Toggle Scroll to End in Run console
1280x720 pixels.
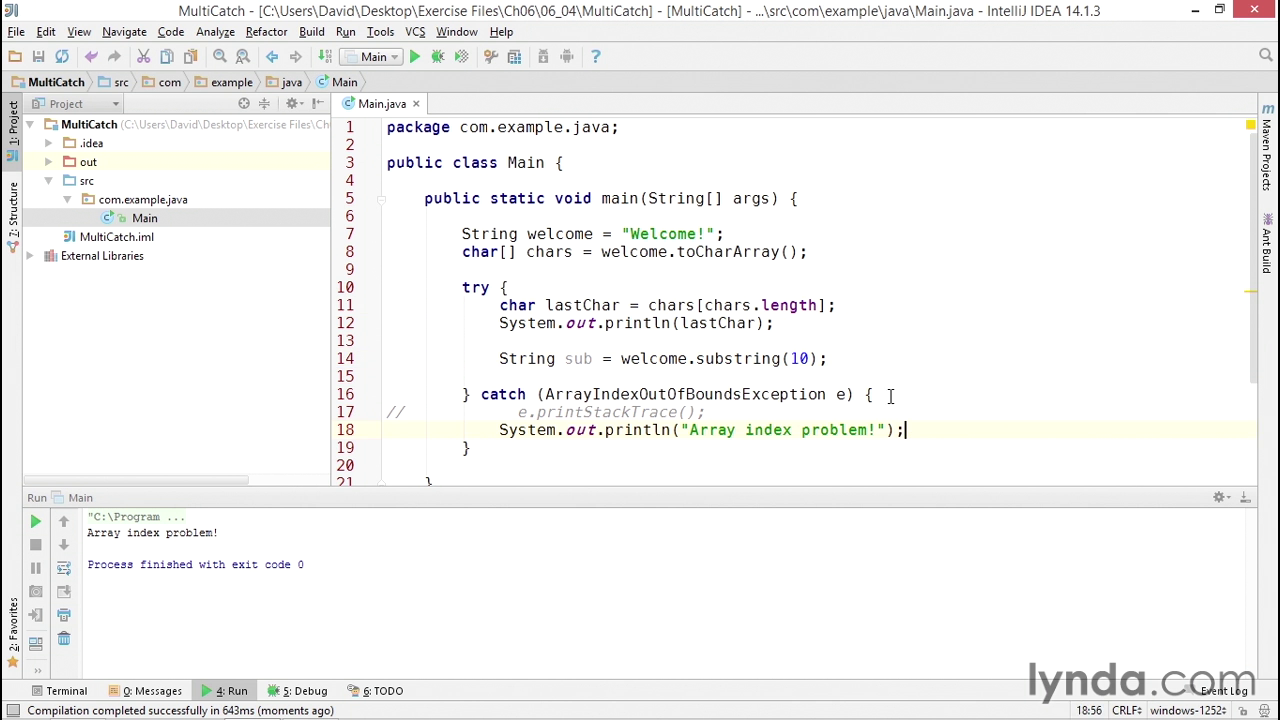tap(64, 591)
